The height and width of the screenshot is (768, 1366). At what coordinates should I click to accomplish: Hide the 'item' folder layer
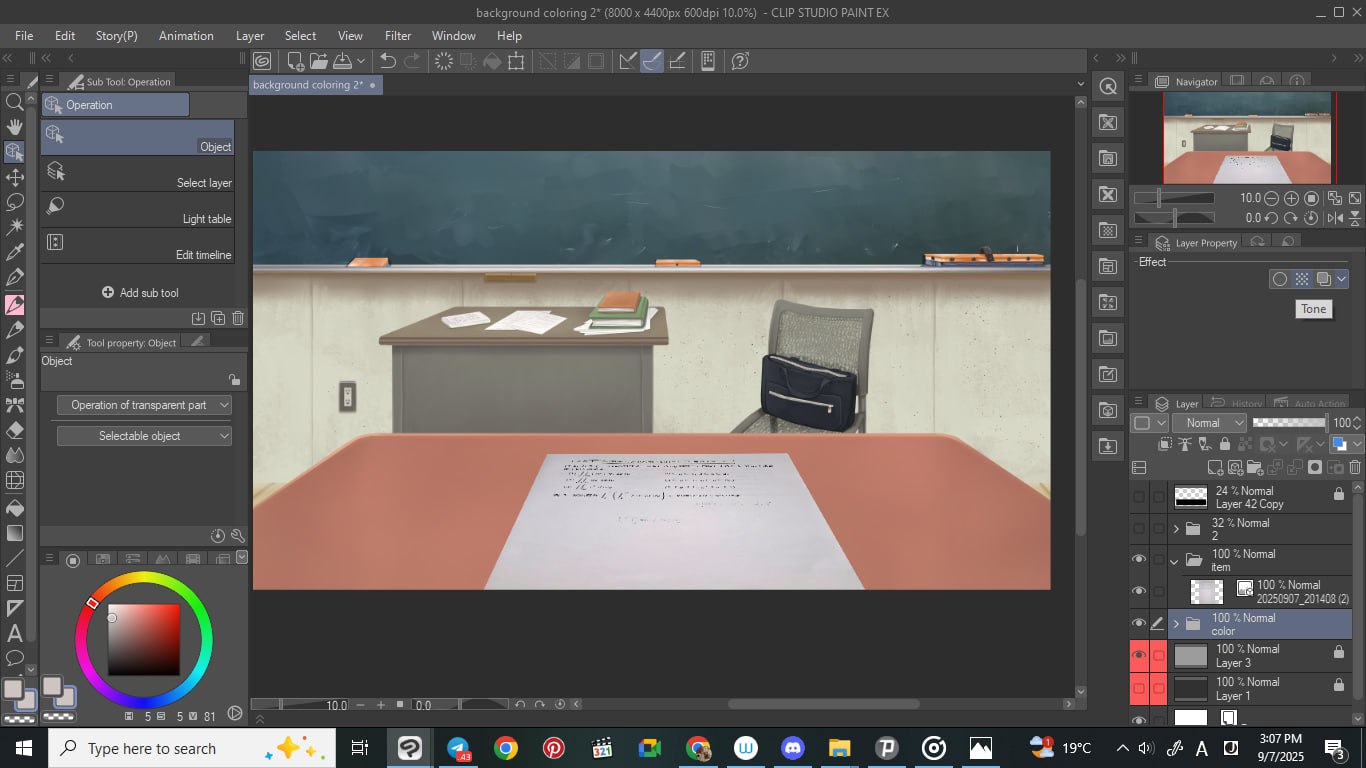(1138, 560)
